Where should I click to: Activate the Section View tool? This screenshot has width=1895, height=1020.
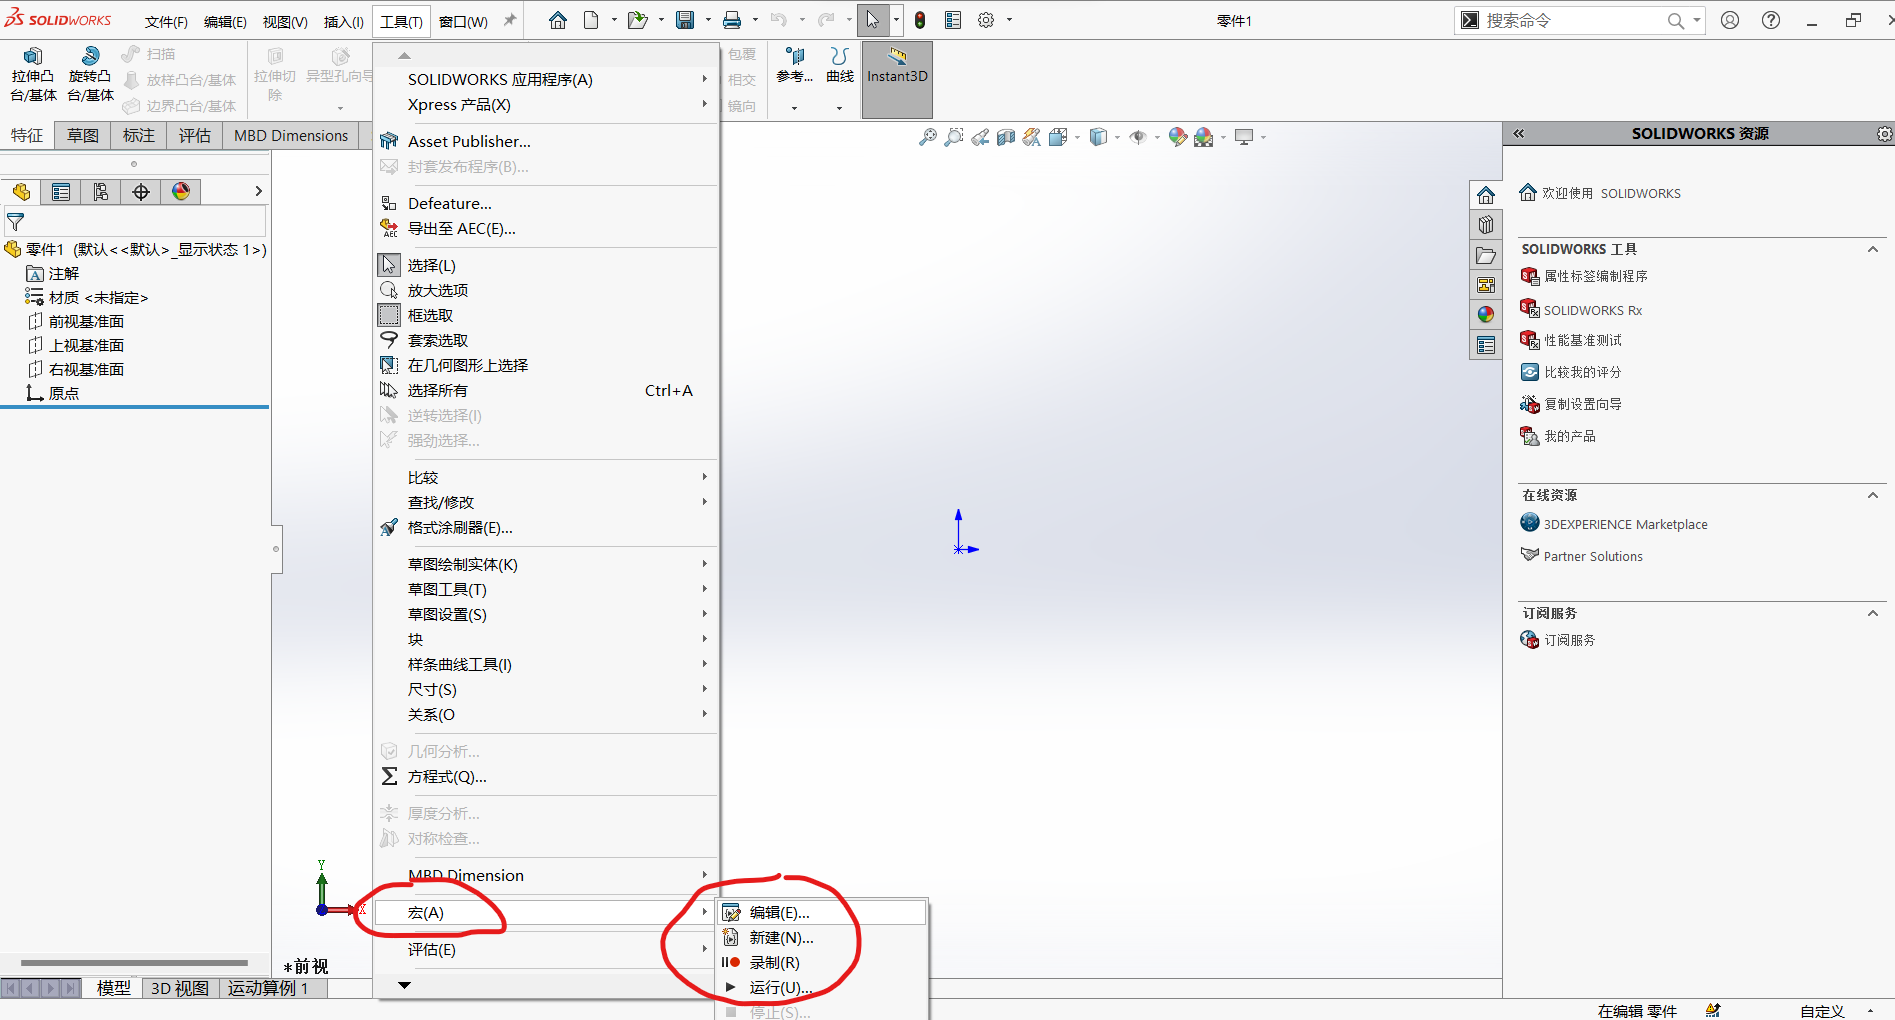tap(1006, 137)
